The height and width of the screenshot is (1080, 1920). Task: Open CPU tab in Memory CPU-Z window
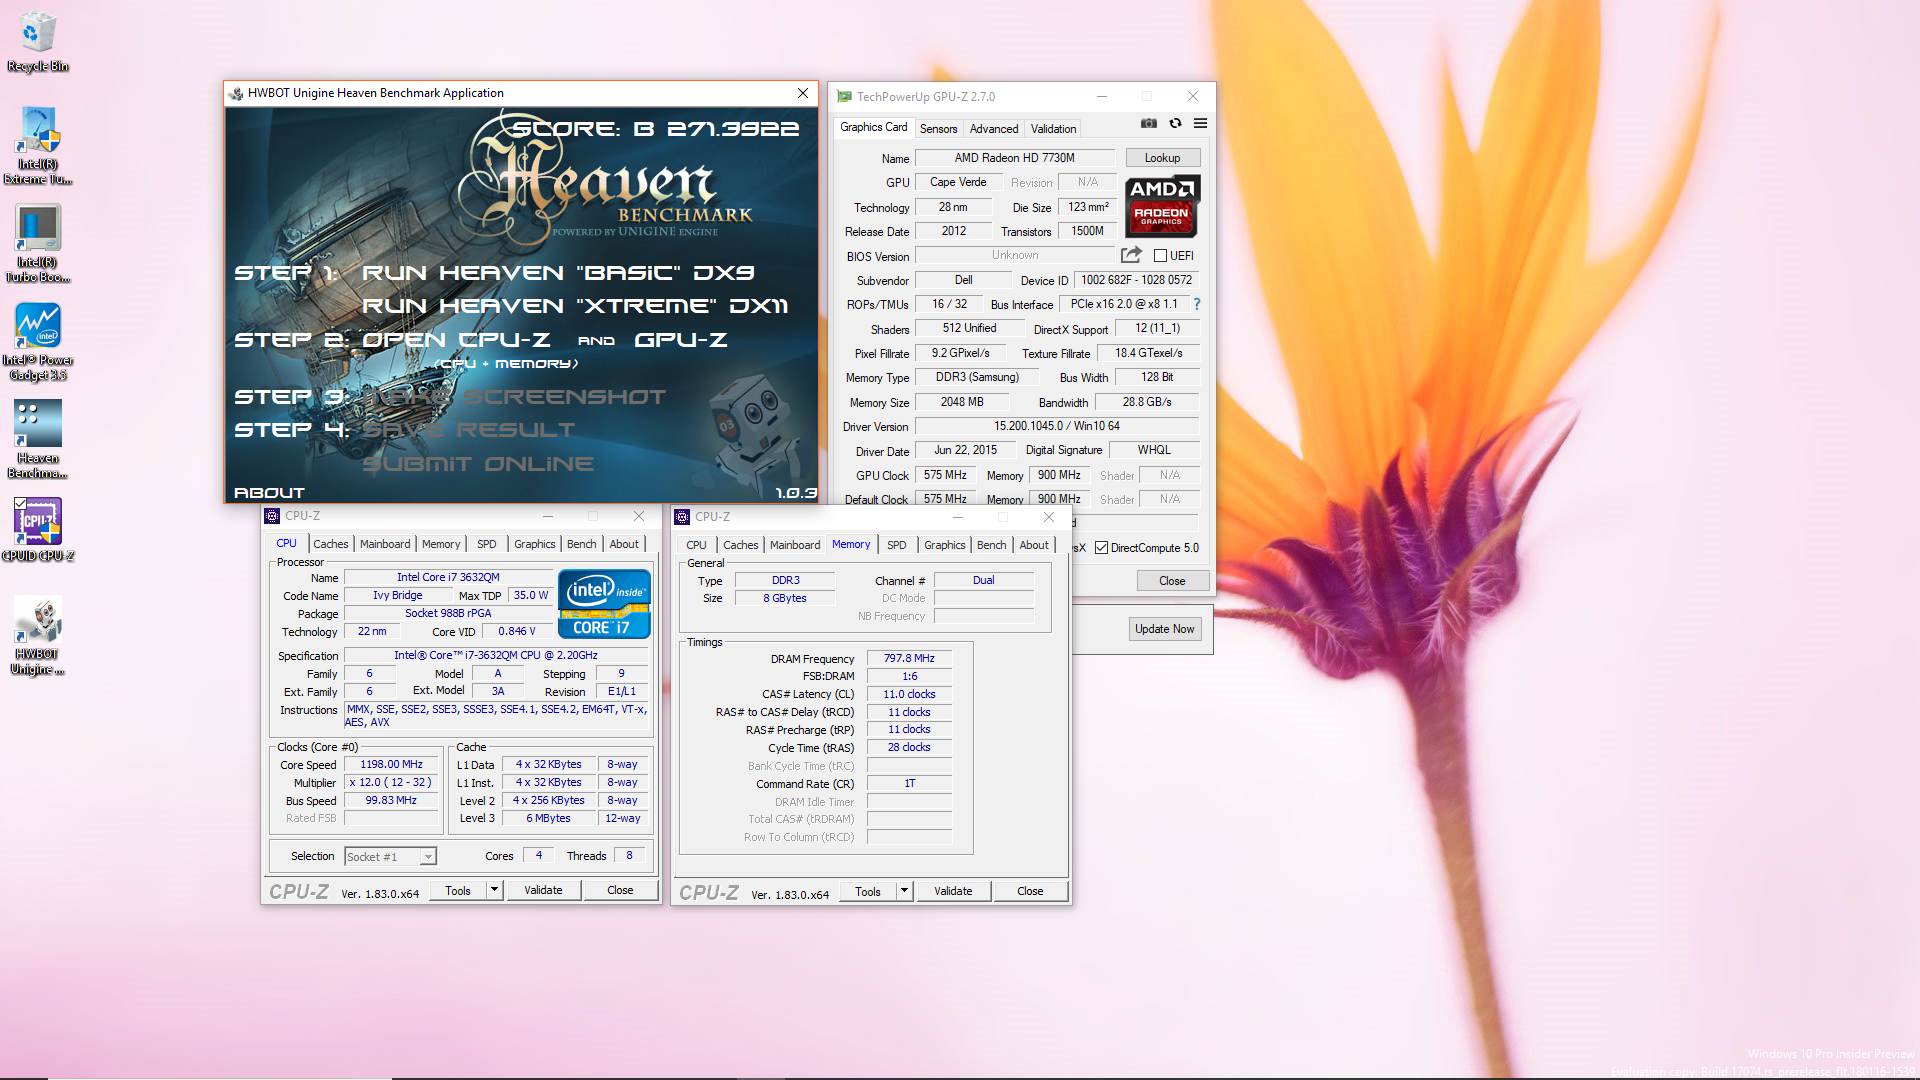point(696,545)
